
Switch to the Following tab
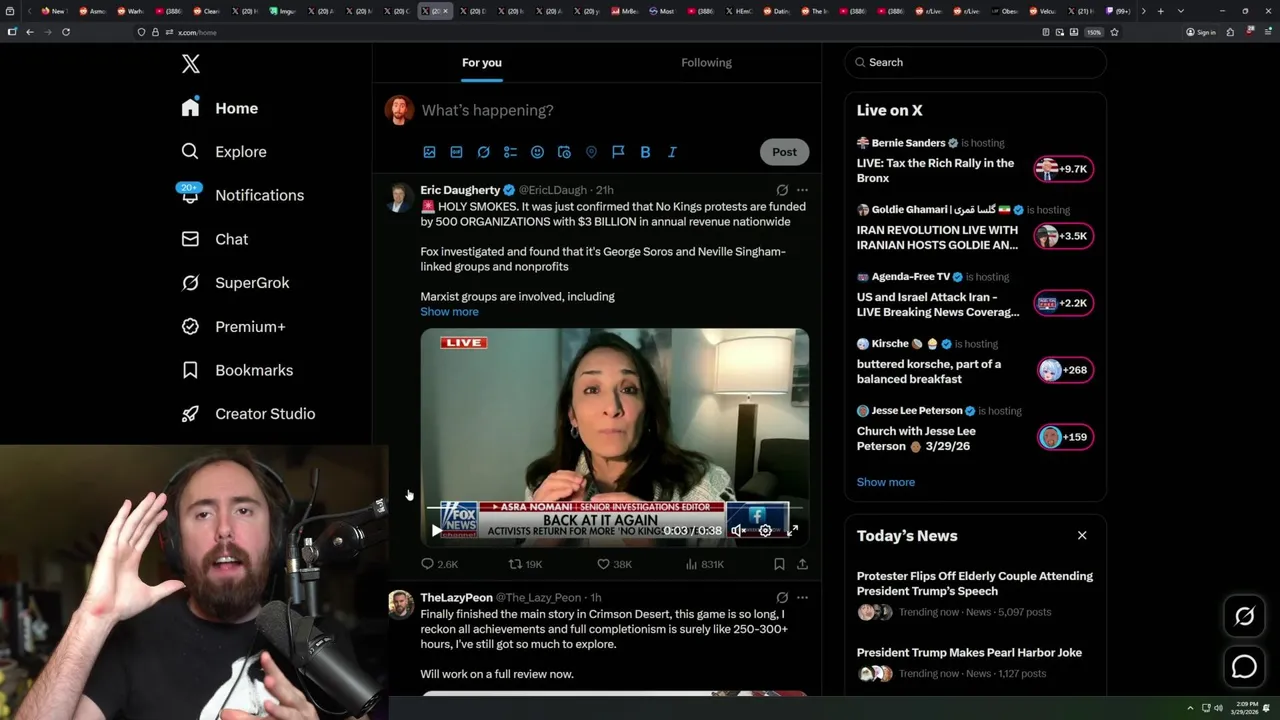(706, 62)
